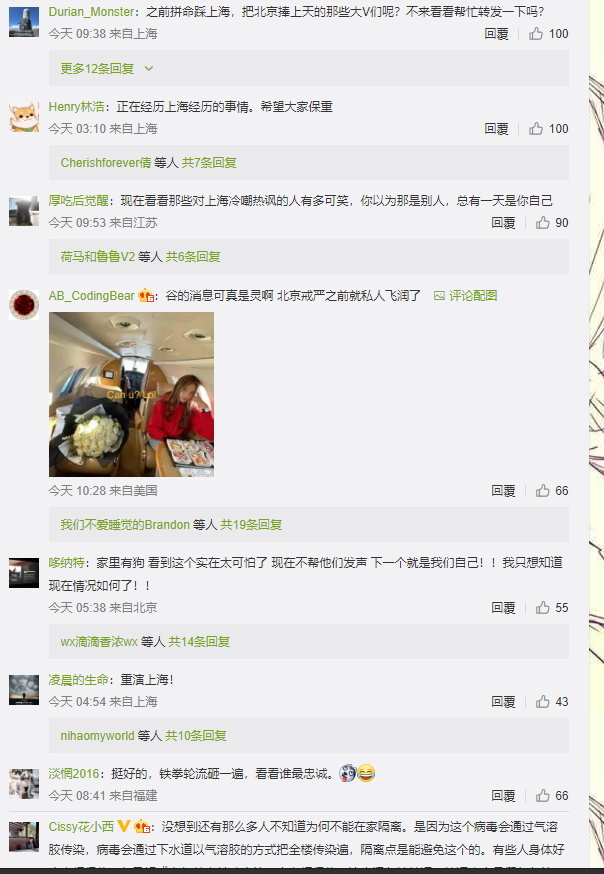604x874 pixels.
Task: Expand the 共19条回复 reply thread
Action: pos(251,525)
